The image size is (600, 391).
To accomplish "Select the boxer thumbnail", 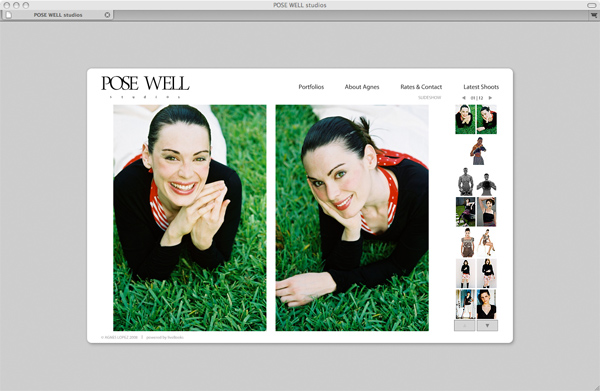I will pyautogui.click(x=478, y=151).
